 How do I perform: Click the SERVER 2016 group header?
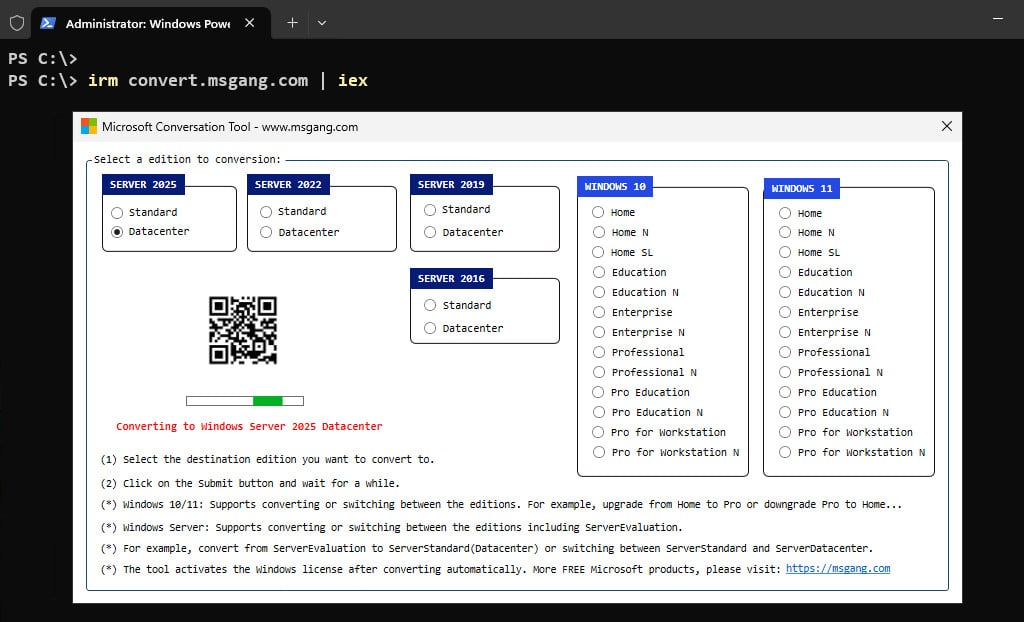451,278
